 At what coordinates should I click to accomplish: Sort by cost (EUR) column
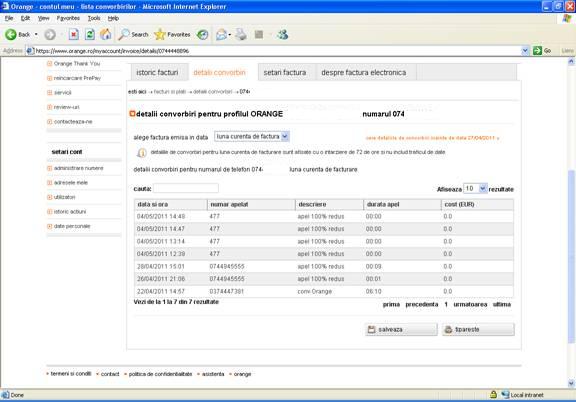coord(478,204)
